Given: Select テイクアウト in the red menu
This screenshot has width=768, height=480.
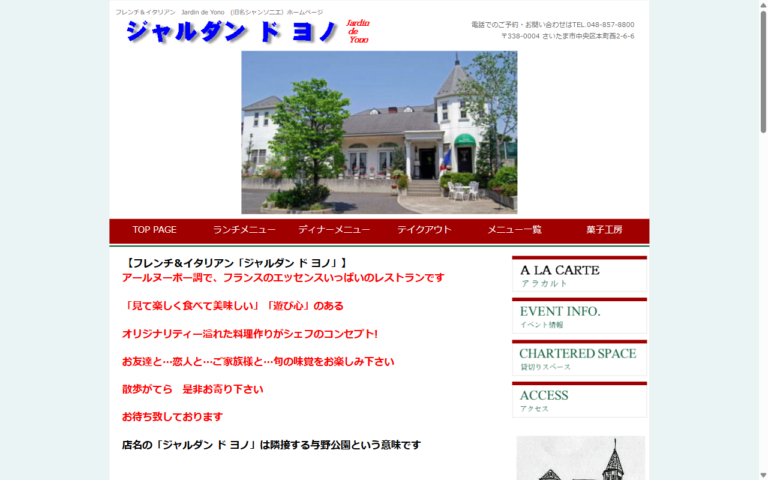Looking at the screenshot, I should click(424, 230).
